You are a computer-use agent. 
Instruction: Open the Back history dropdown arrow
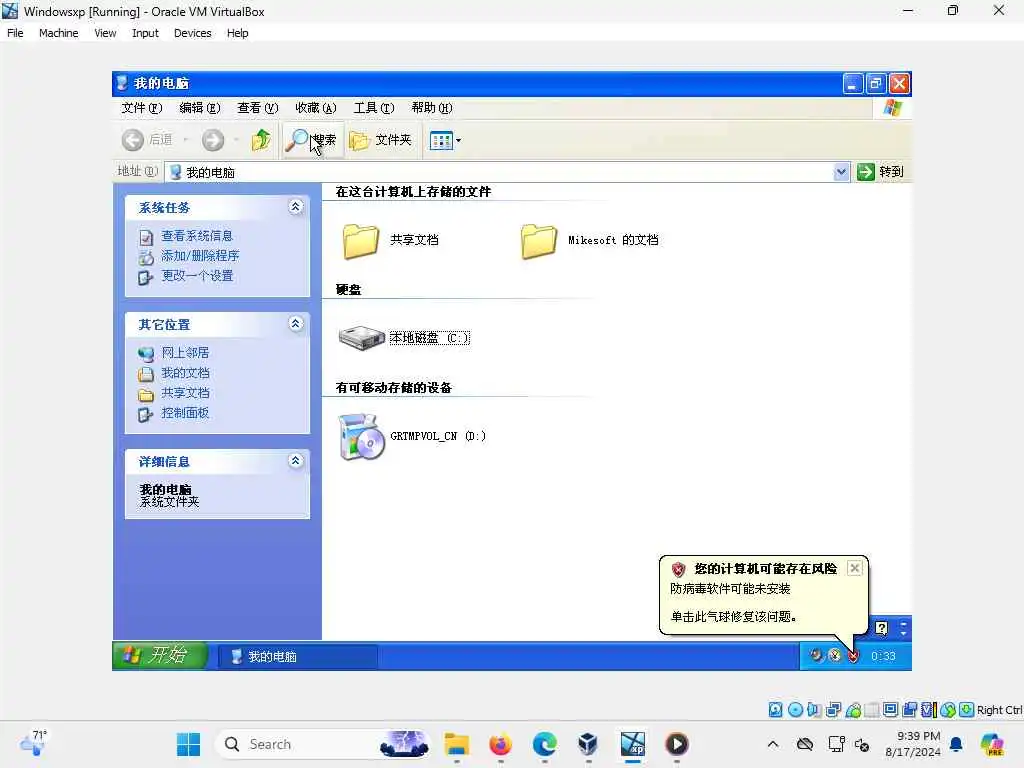pos(185,140)
